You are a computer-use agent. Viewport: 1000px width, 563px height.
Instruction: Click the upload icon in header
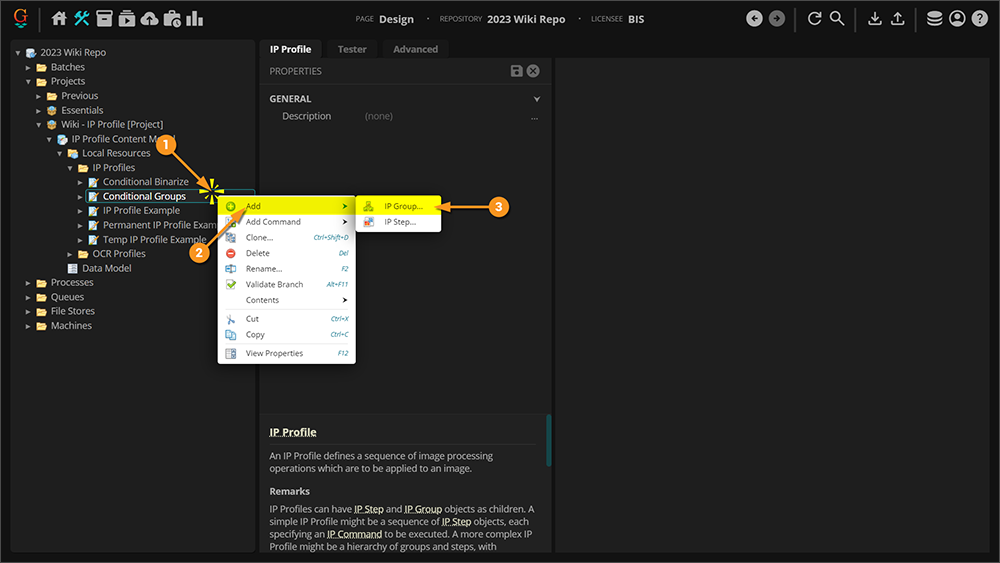pos(897,18)
